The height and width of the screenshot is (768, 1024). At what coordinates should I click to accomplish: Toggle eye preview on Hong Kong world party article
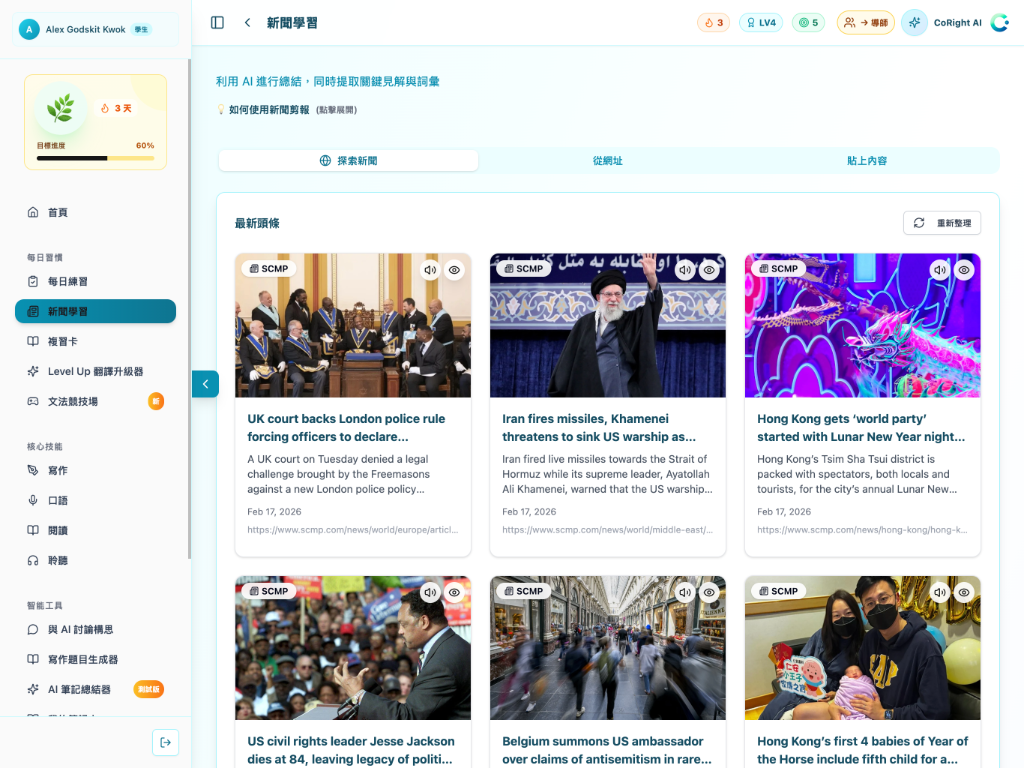coord(964,270)
